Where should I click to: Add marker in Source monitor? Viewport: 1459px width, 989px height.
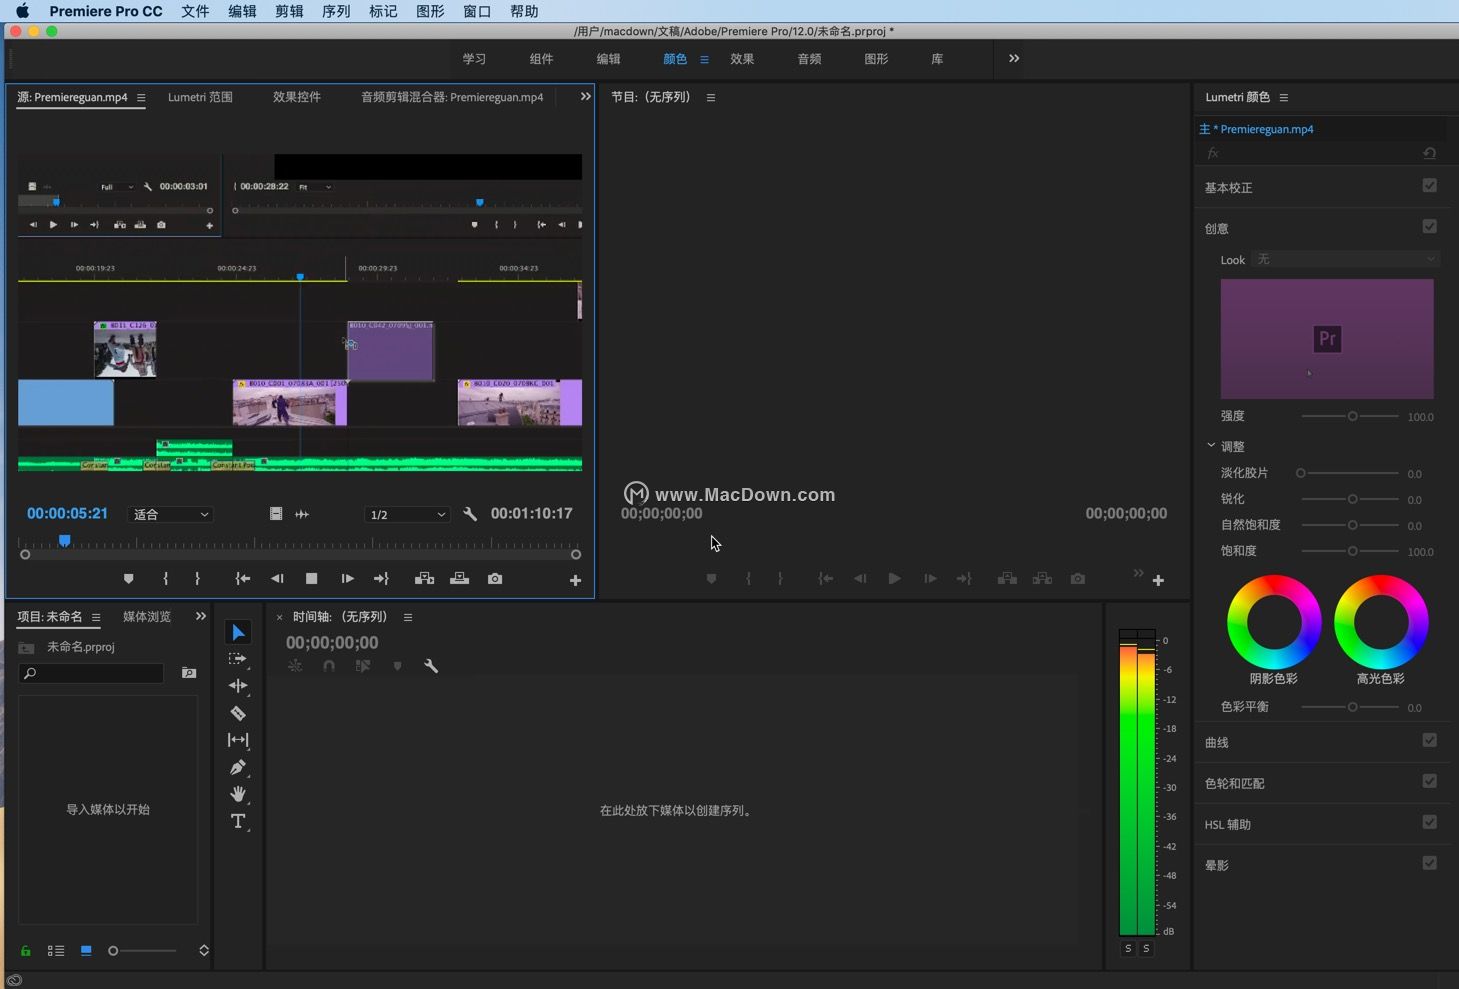(128, 579)
